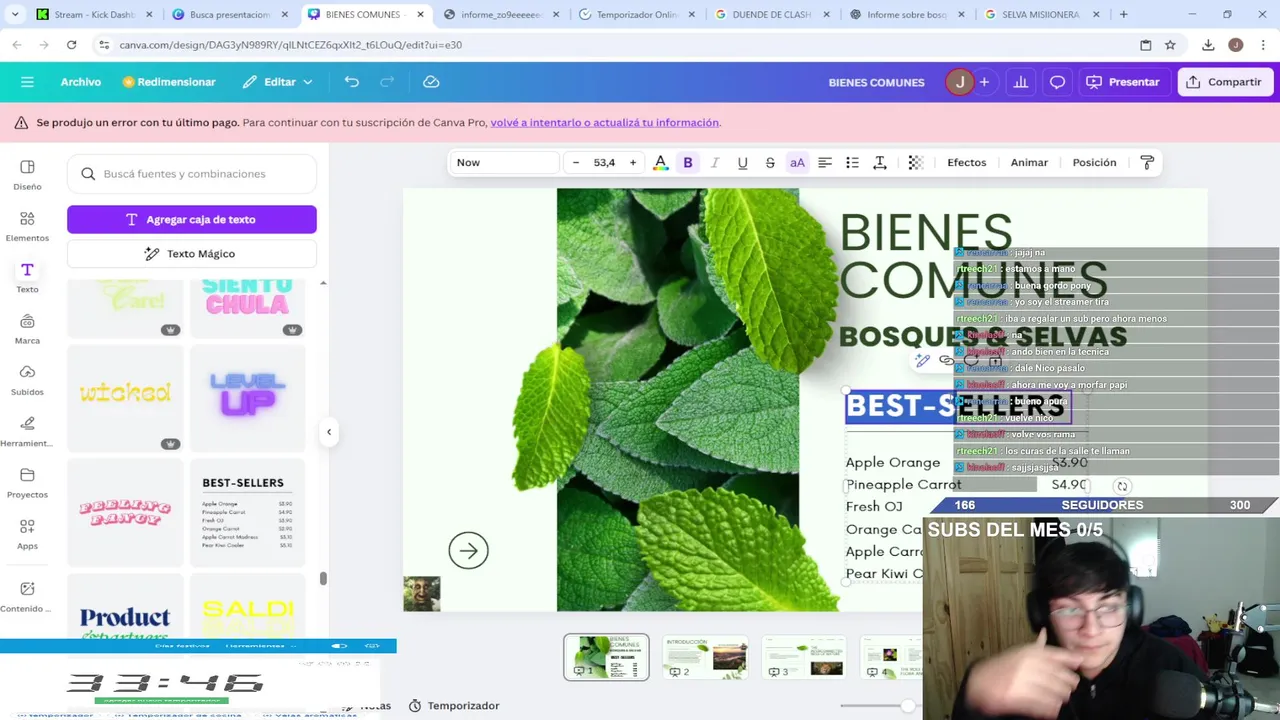Open the Editar mode dropdown
The image size is (1280, 720).
click(278, 82)
